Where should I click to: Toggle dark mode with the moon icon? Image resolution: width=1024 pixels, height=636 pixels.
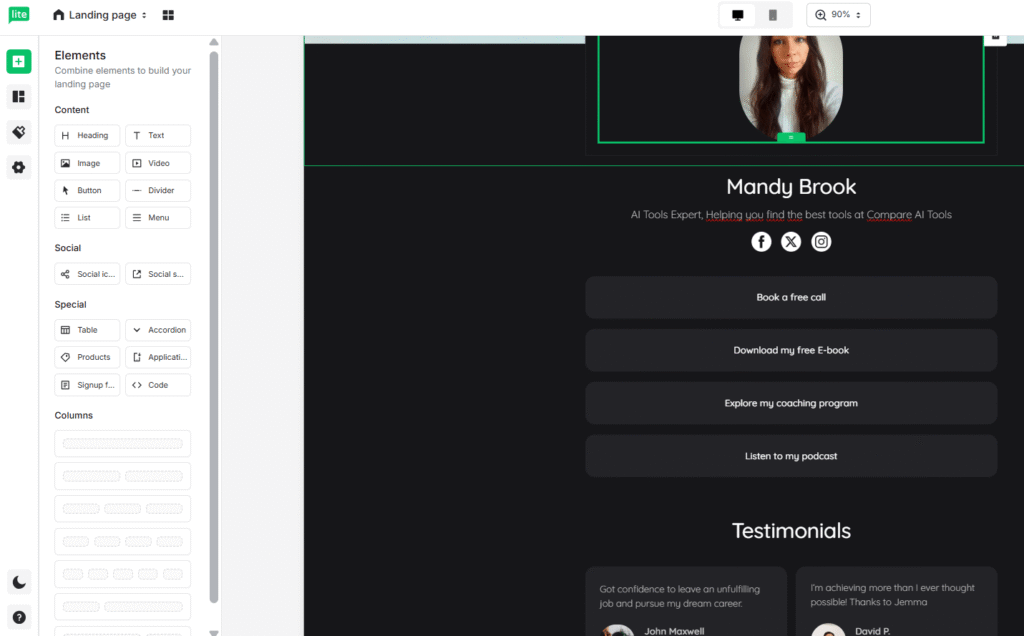pos(19,581)
